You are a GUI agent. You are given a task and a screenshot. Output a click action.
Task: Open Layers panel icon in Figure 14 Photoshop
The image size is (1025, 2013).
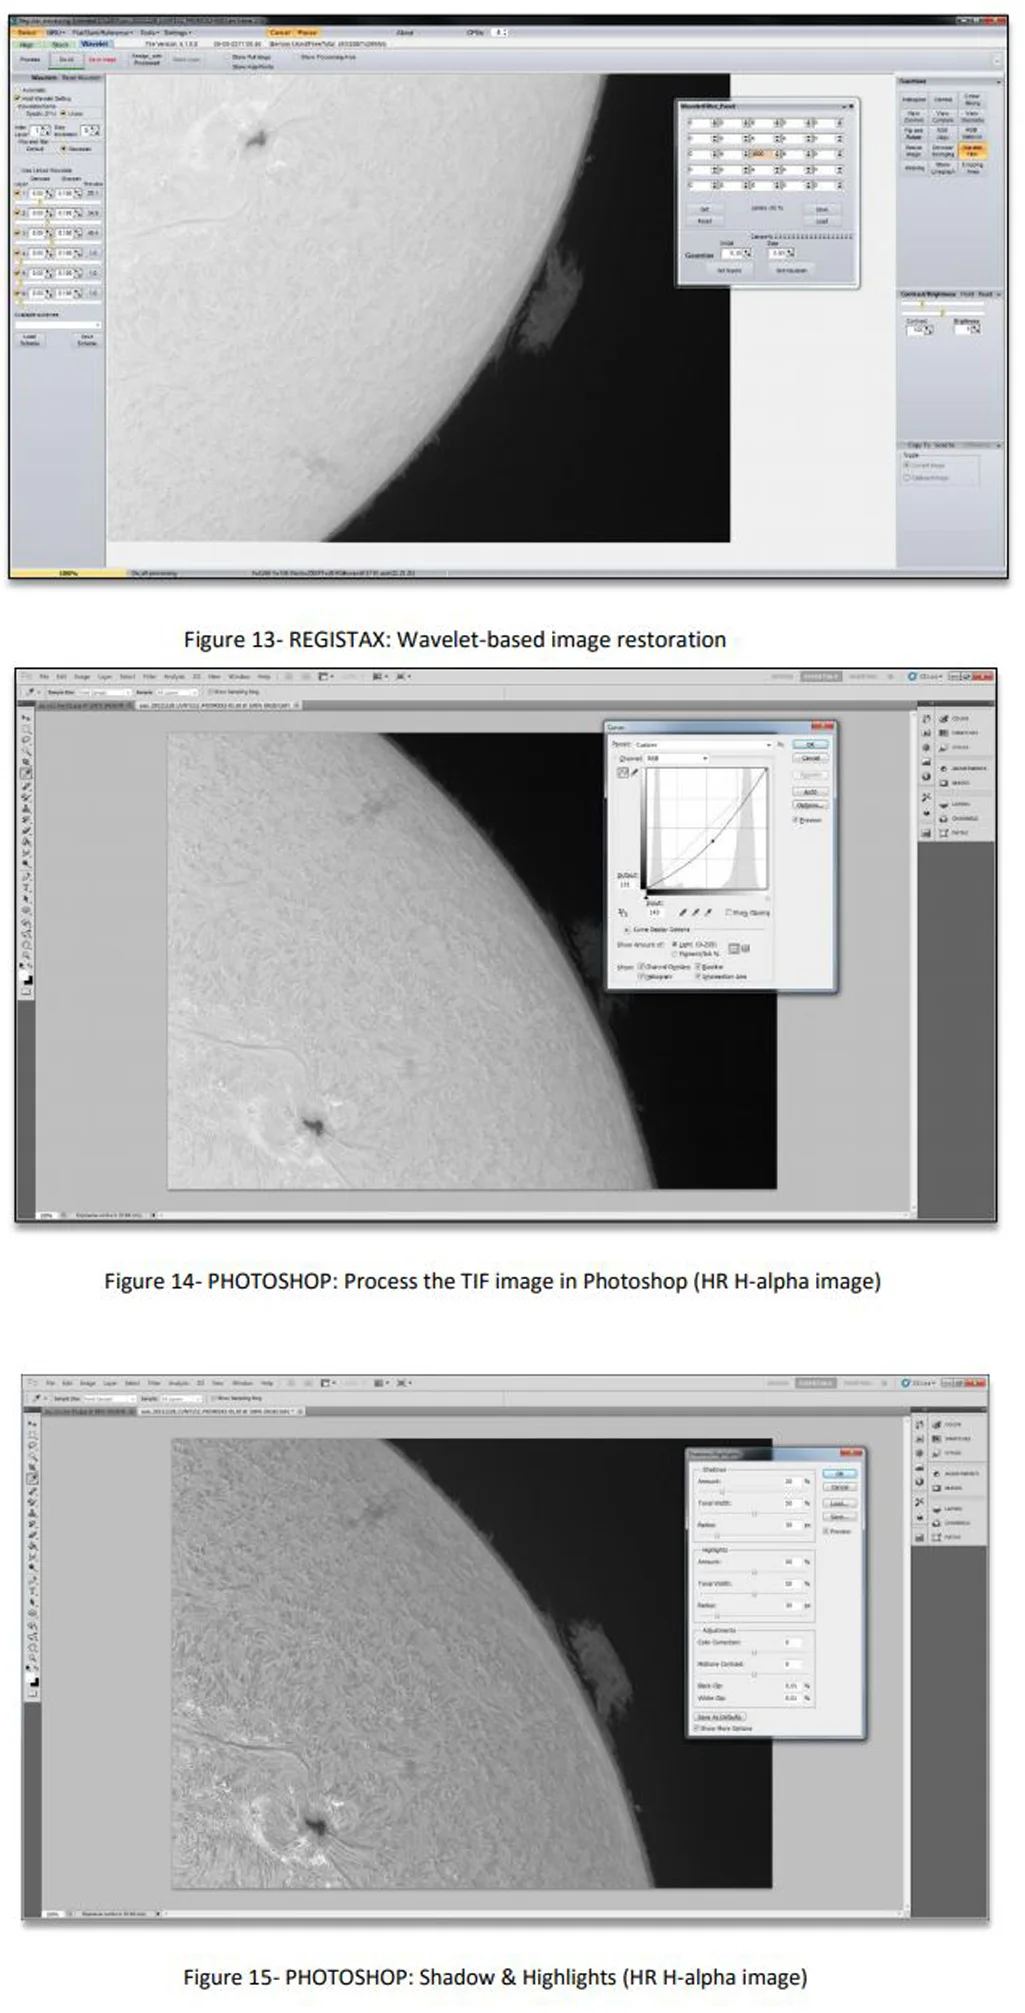(943, 804)
